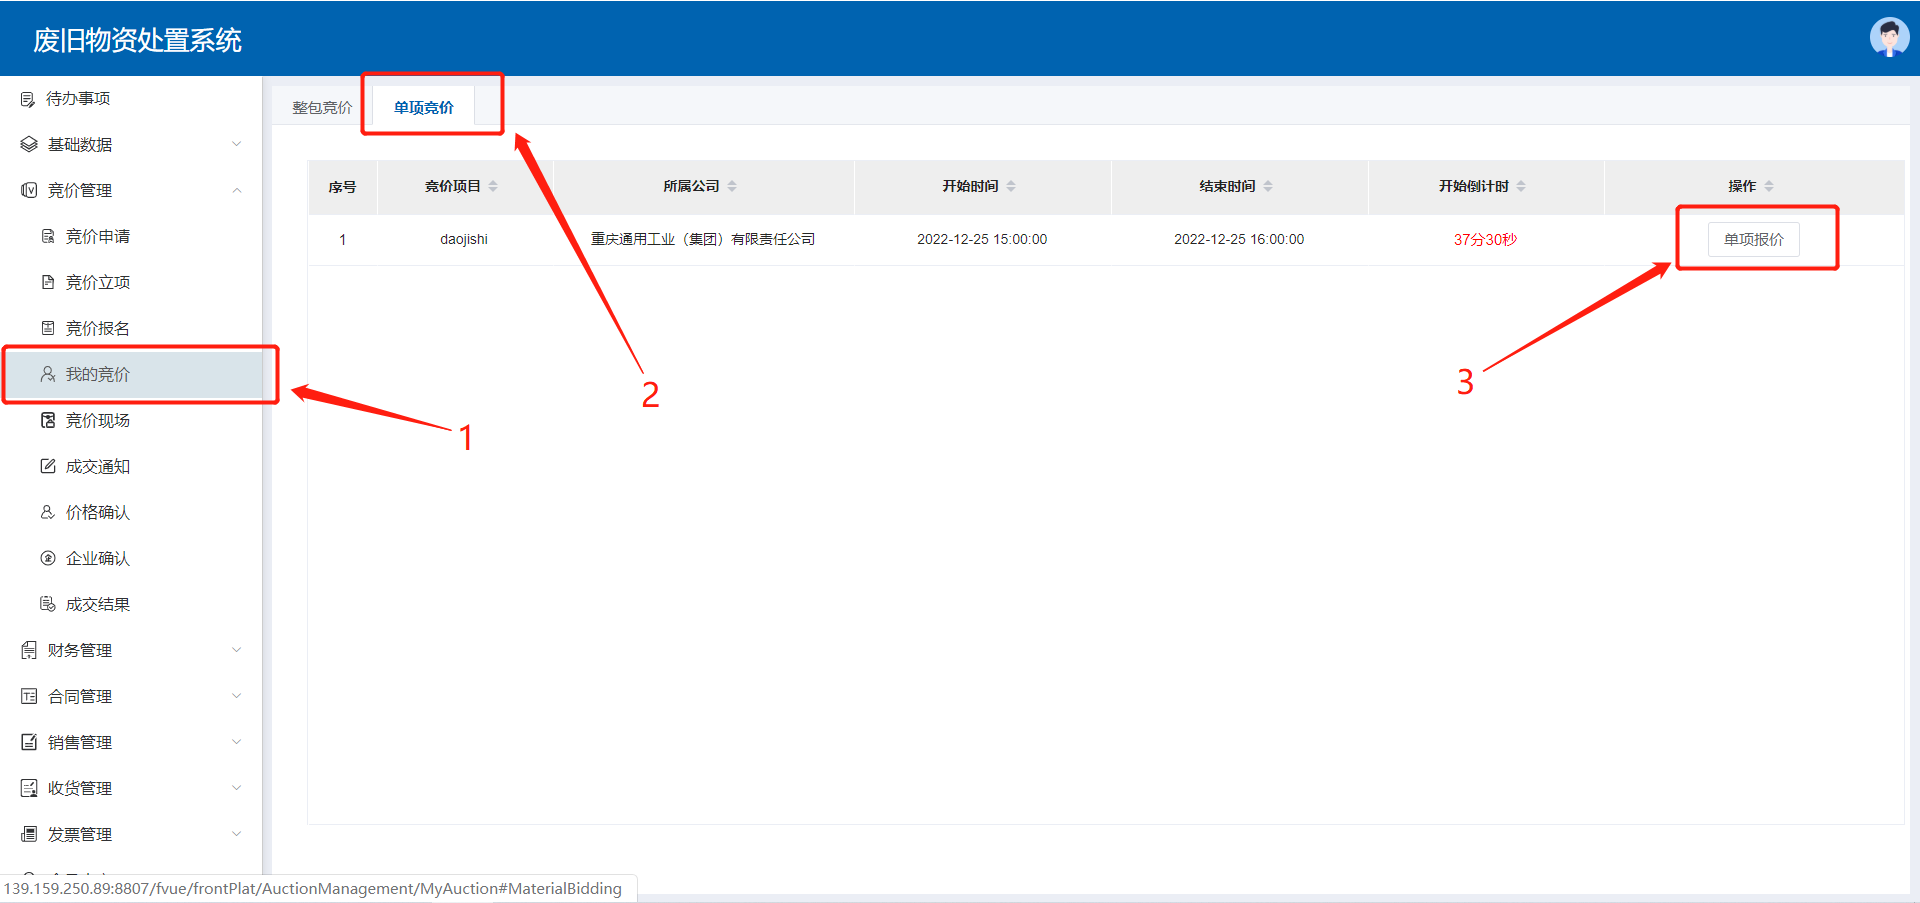Select the 单项竞价 tab
This screenshot has width=1920, height=903.
[423, 108]
